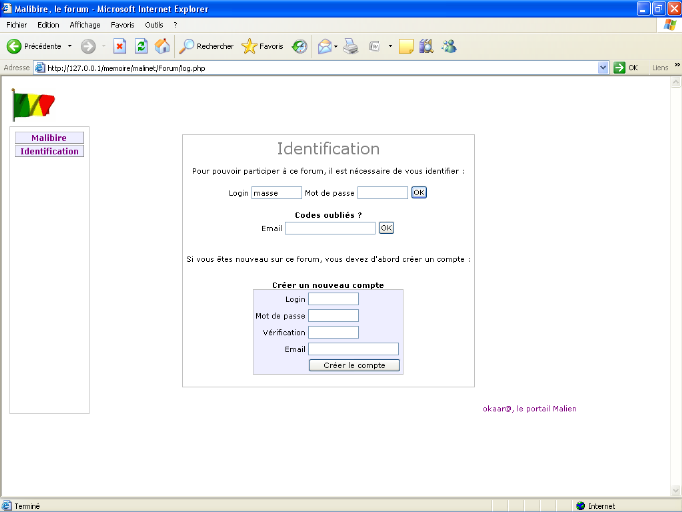
Task: Click OK beside the Email recovery field
Action: coord(386,228)
